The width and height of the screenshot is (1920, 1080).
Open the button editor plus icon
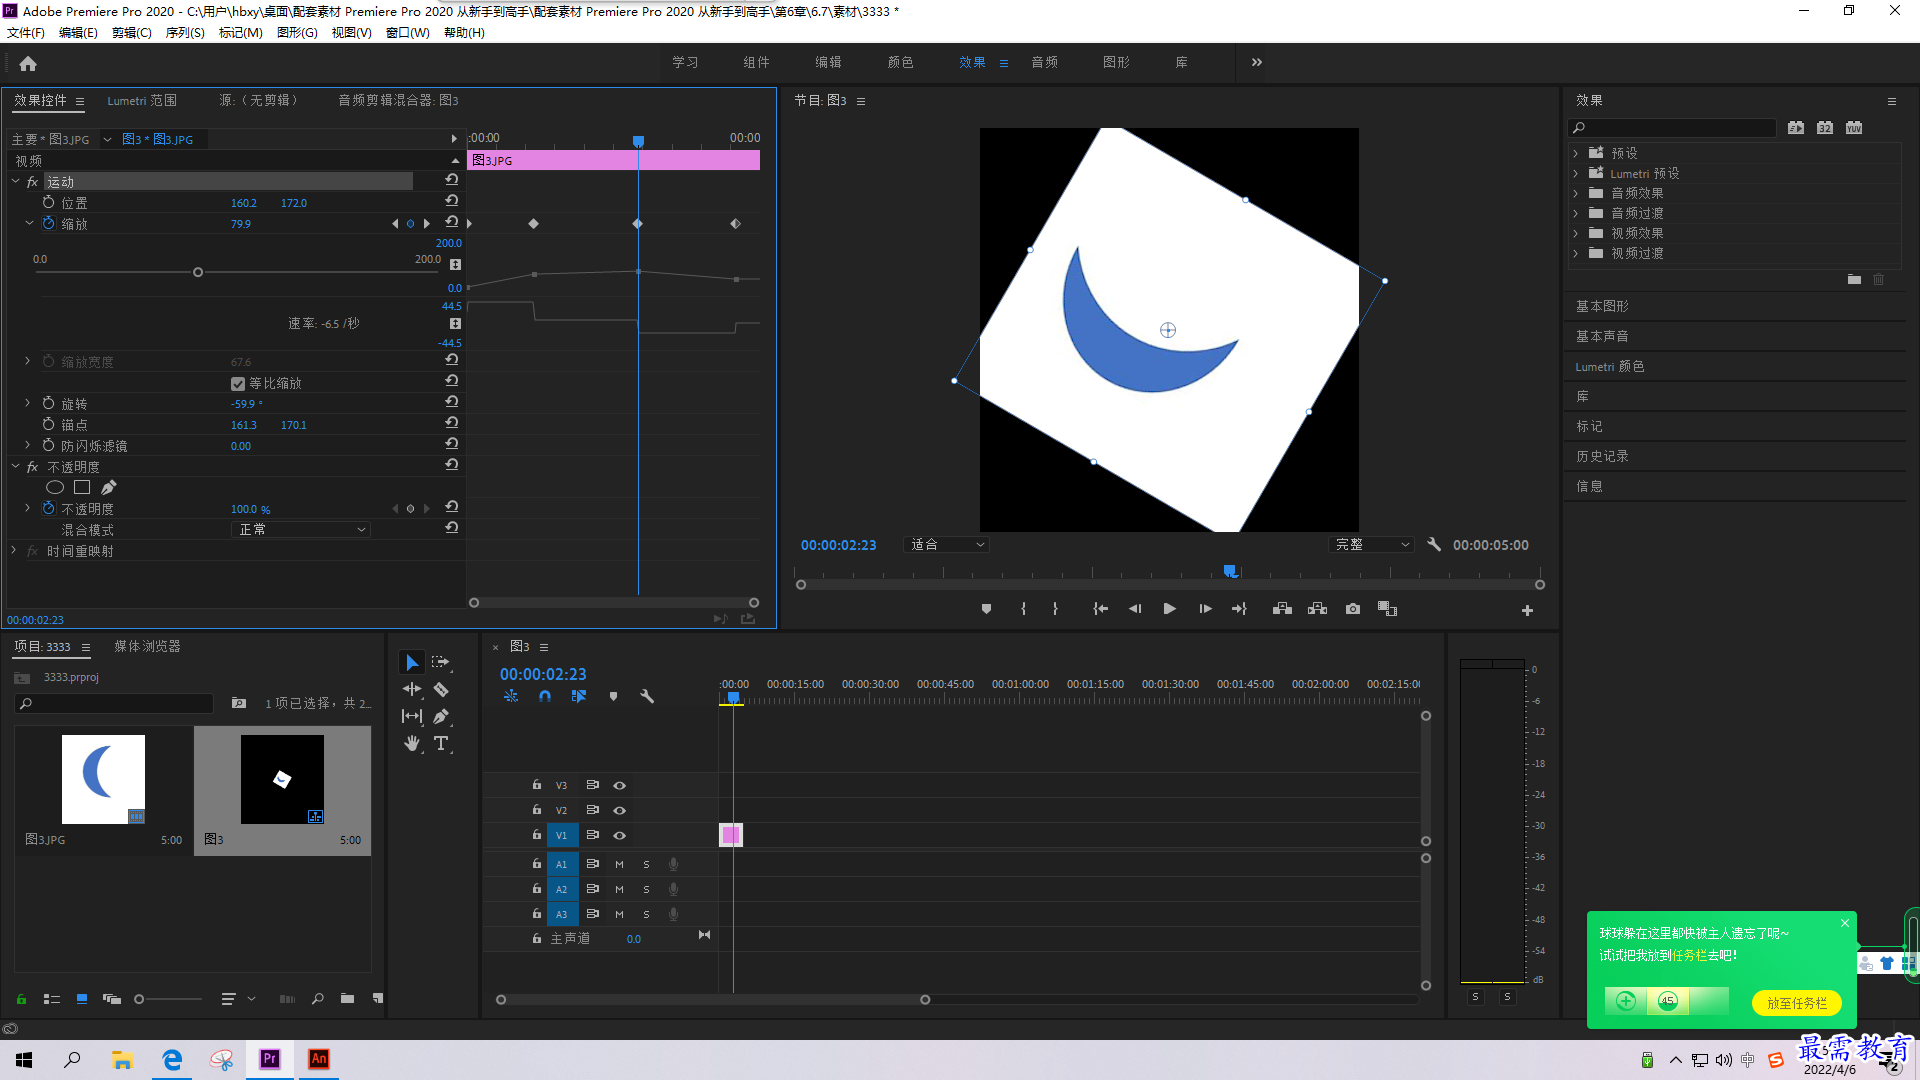[x=1527, y=610]
